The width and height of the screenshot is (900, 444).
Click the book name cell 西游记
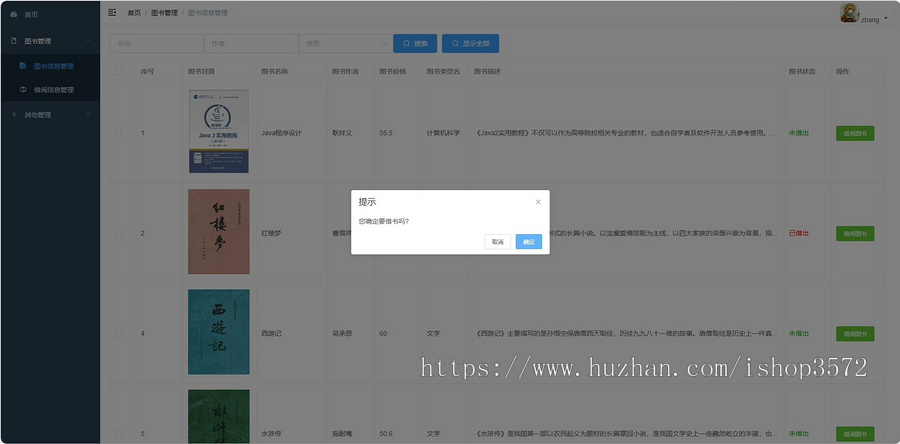coord(271,333)
